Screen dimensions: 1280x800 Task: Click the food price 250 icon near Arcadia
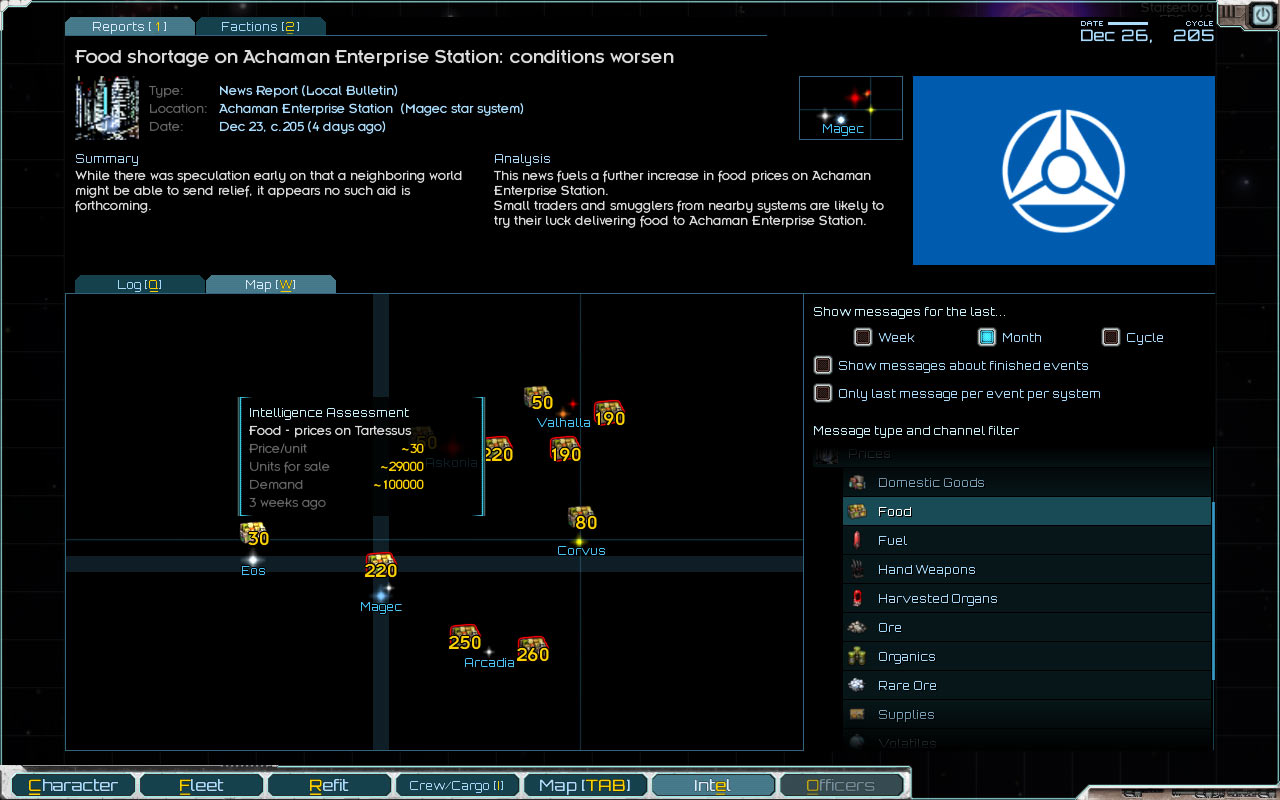pos(464,638)
